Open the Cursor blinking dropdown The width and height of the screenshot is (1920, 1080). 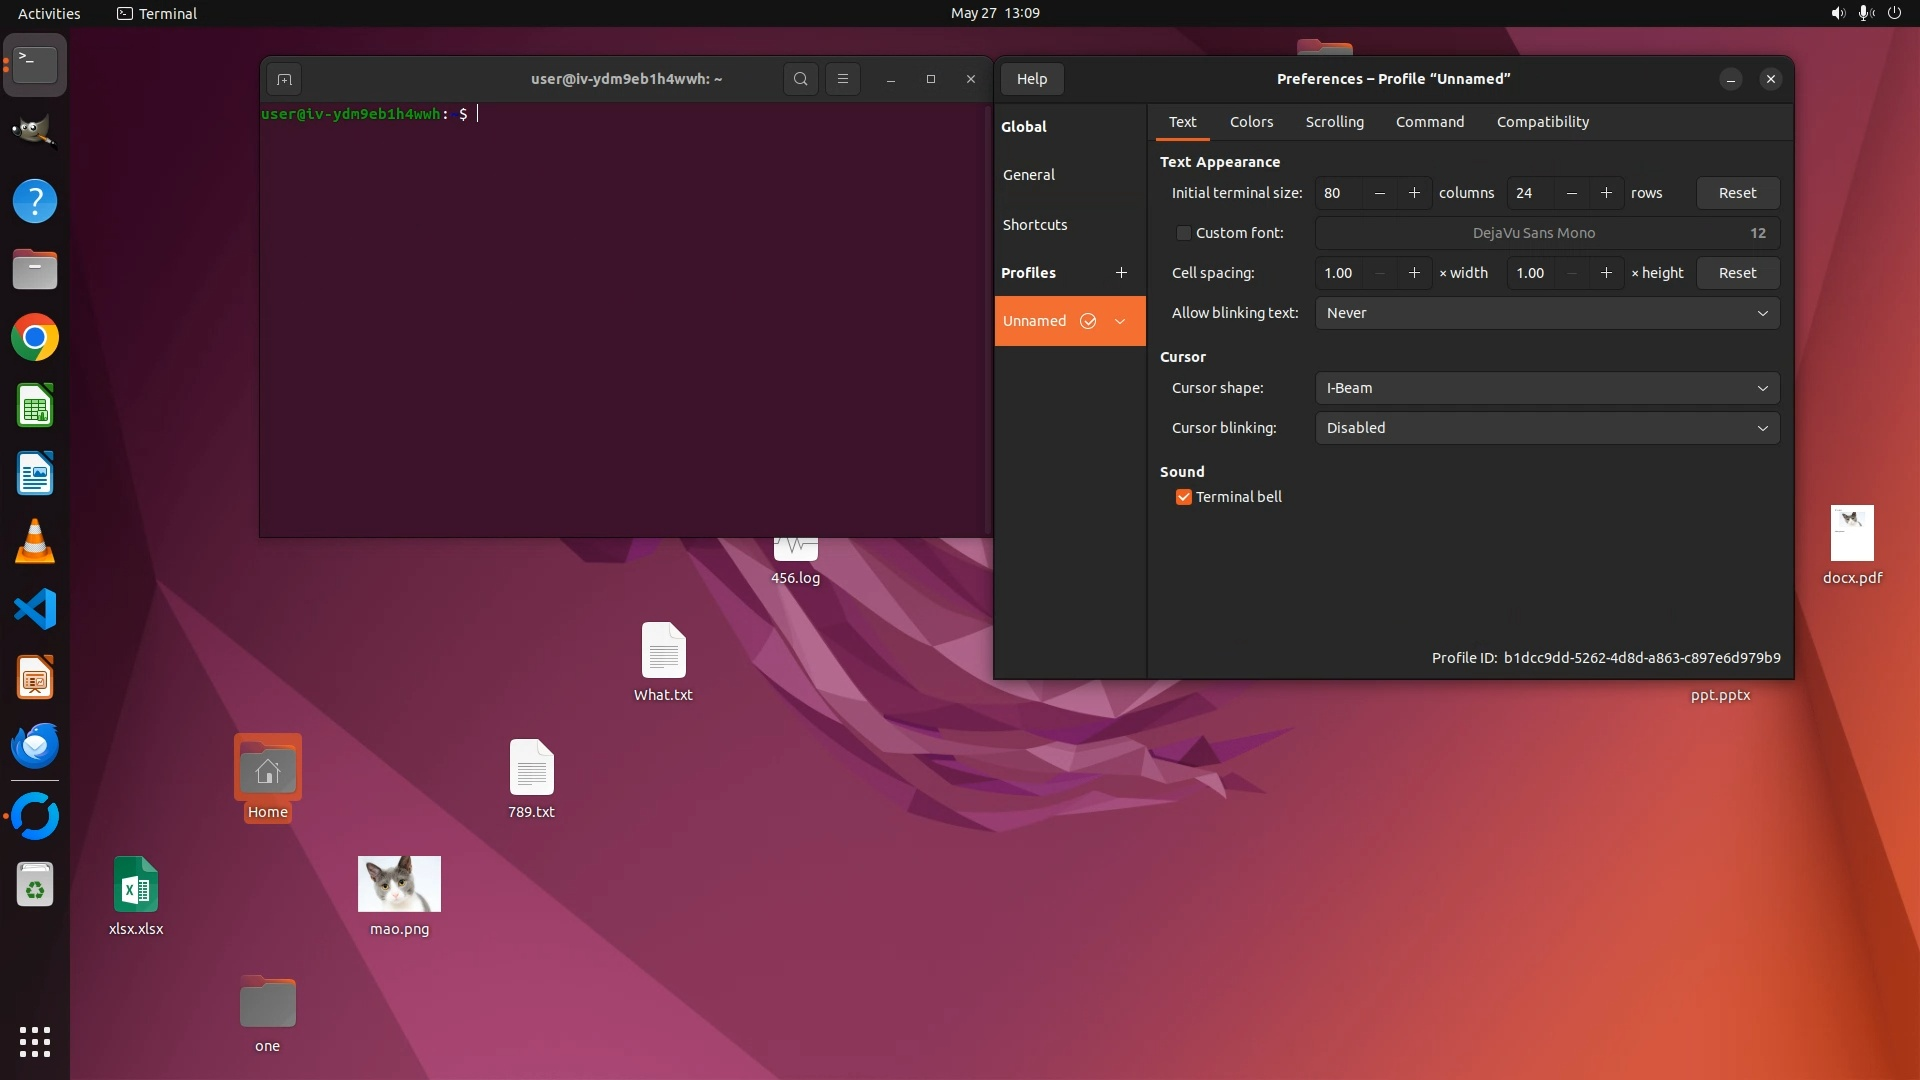click(x=1546, y=428)
